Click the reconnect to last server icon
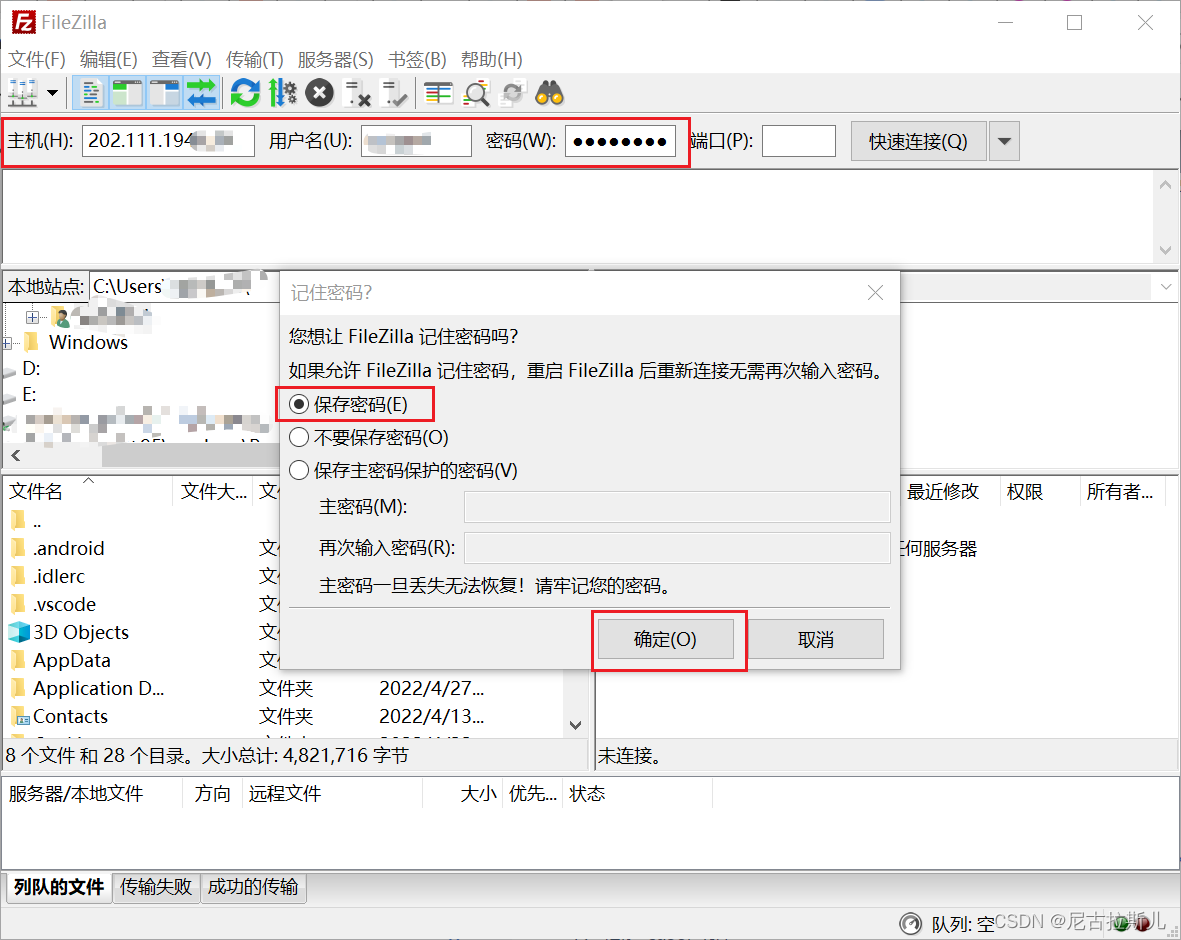The height and width of the screenshot is (940, 1181). pos(394,93)
